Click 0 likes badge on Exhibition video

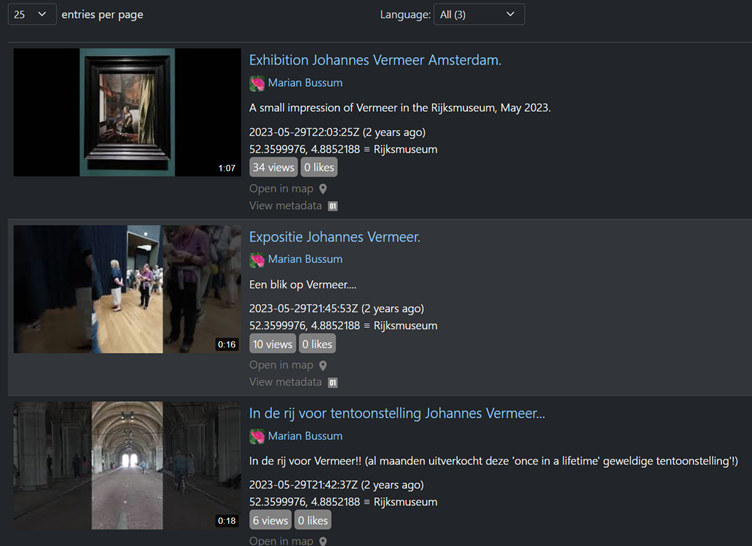click(x=319, y=167)
